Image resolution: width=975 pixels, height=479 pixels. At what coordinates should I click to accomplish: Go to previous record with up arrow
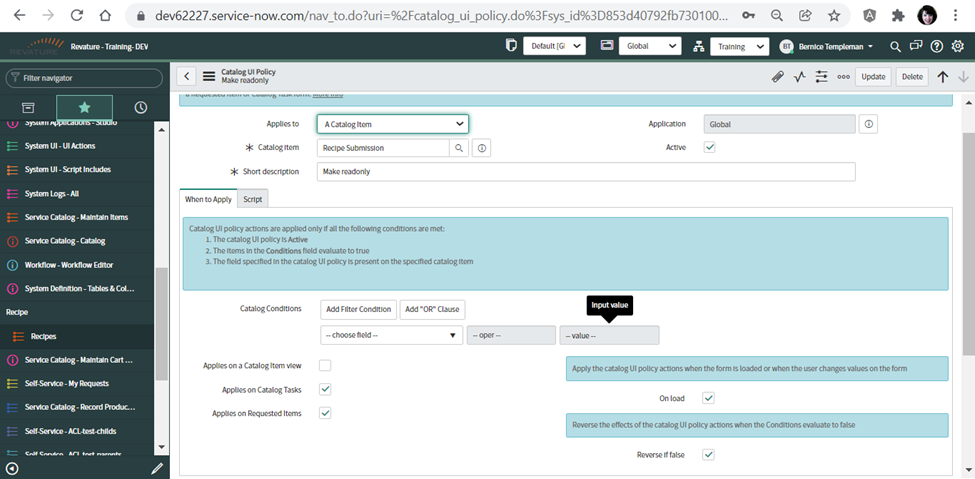(943, 77)
